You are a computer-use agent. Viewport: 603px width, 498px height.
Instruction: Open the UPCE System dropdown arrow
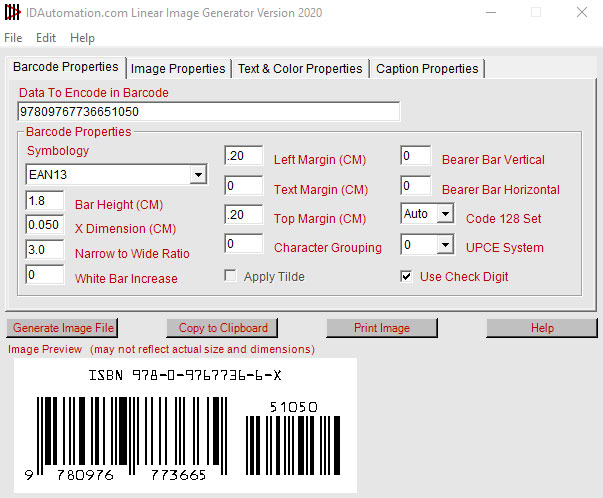(x=445, y=245)
